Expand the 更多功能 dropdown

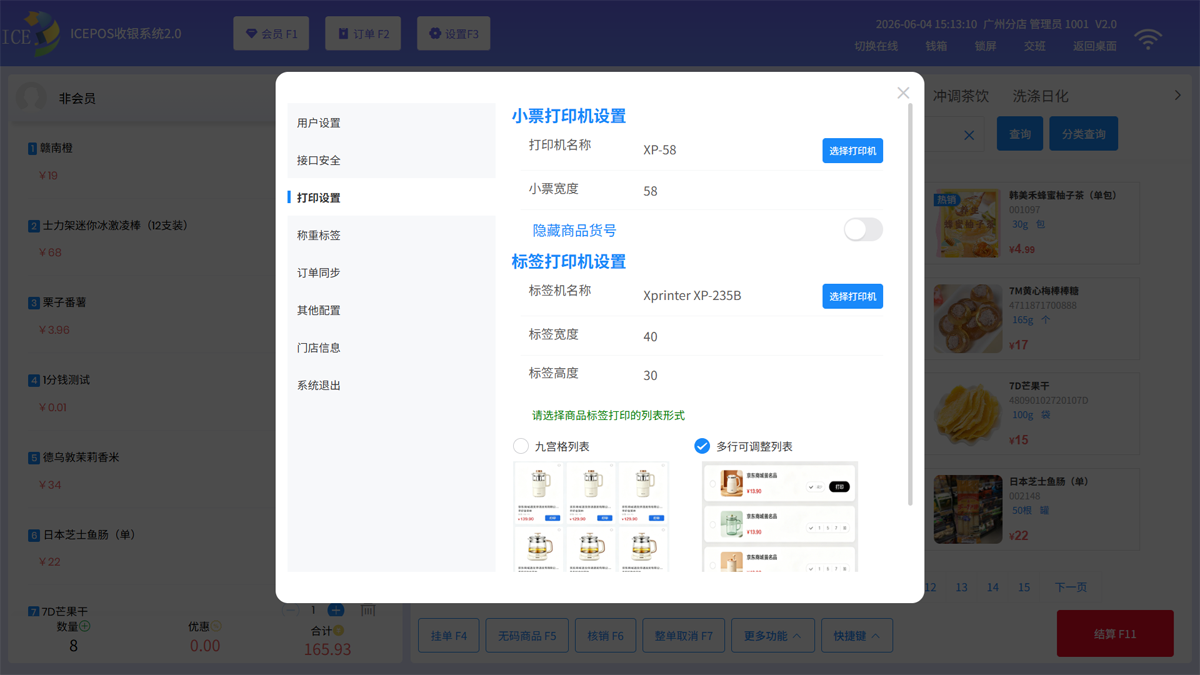click(x=772, y=636)
